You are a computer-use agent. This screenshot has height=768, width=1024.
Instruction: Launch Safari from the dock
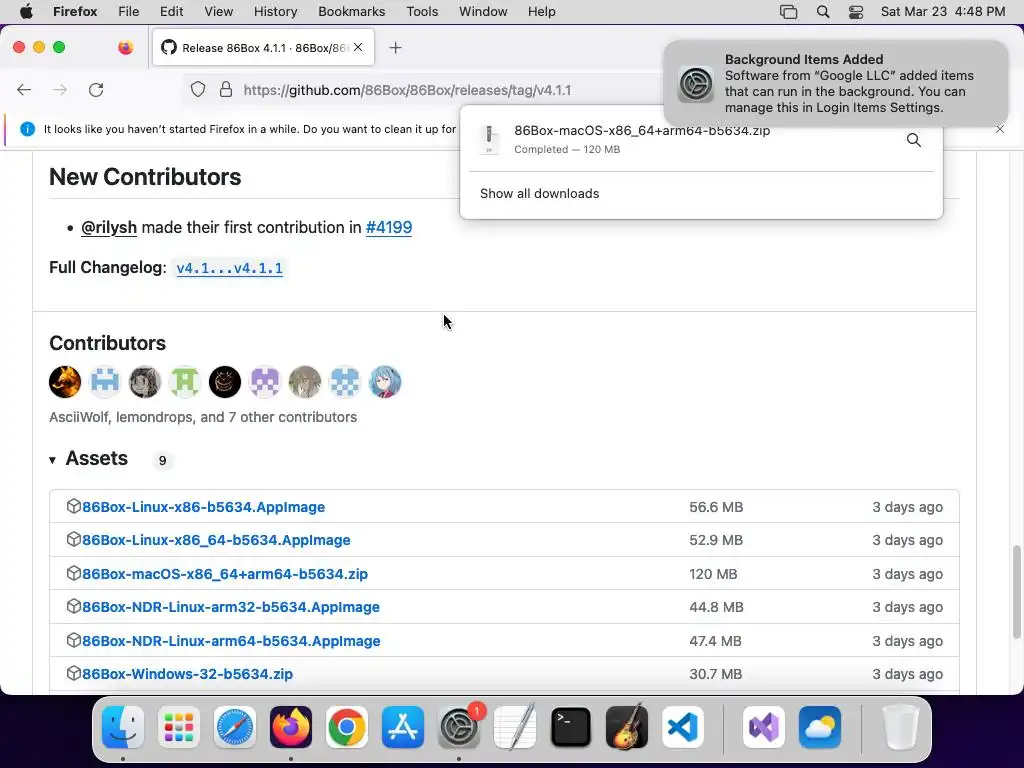(235, 727)
